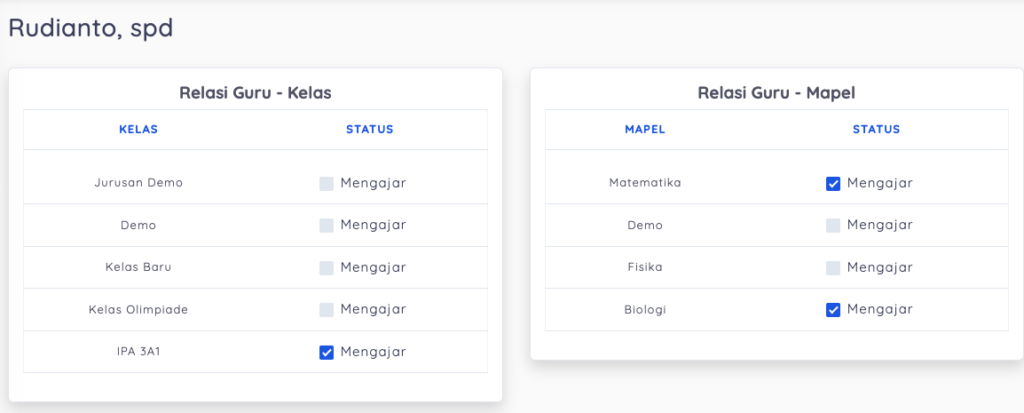Enable Mengajar checkbox for Fisika
Screen dimensions: 1024x413
[x=833, y=268]
